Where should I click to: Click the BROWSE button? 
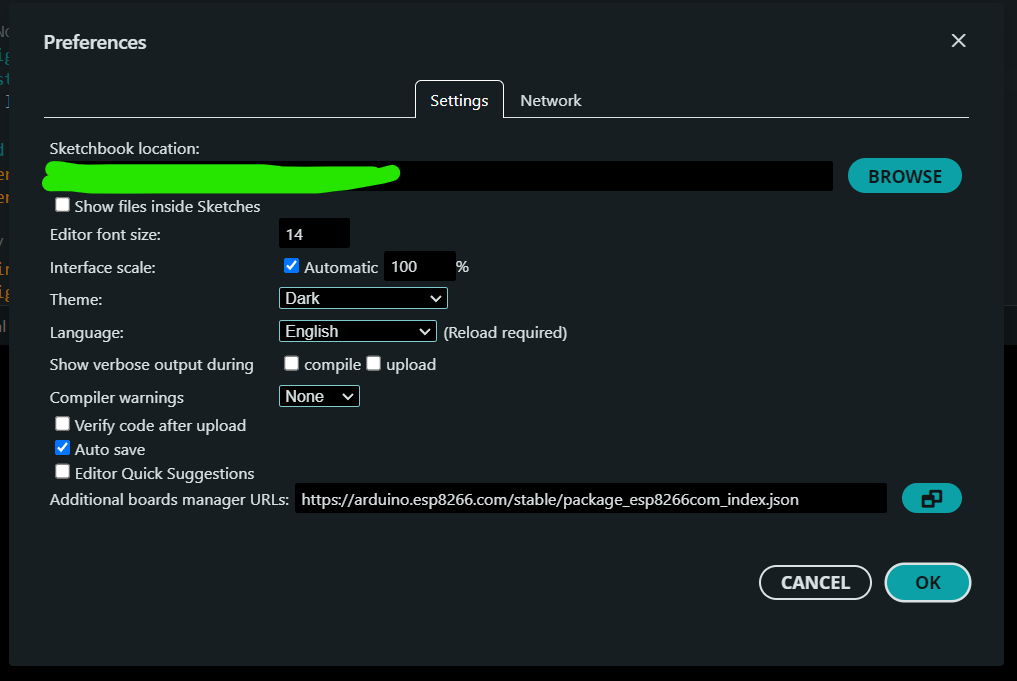pyautogui.click(x=905, y=176)
